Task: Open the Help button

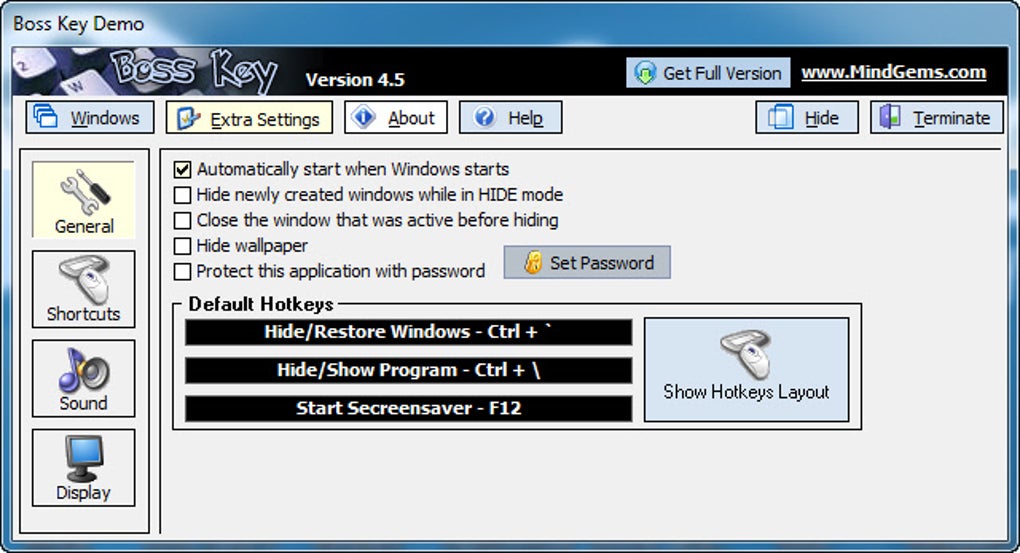Action: point(511,118)
